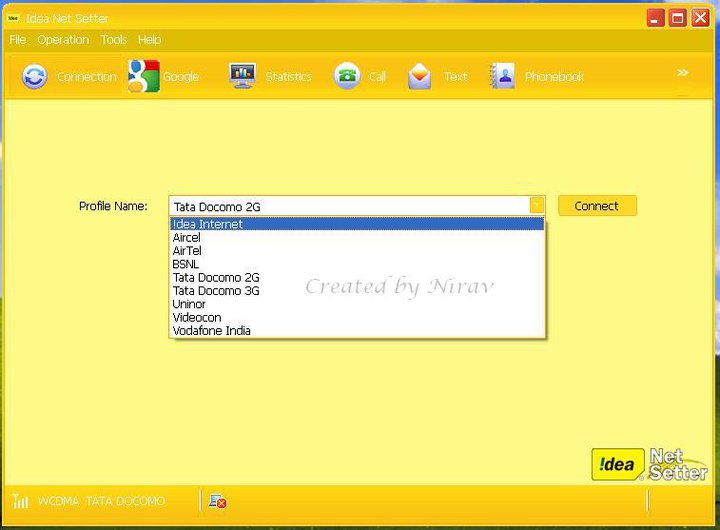
Task: Open the Operation menu
Action: pyautogui.click(x=63, y=40)
